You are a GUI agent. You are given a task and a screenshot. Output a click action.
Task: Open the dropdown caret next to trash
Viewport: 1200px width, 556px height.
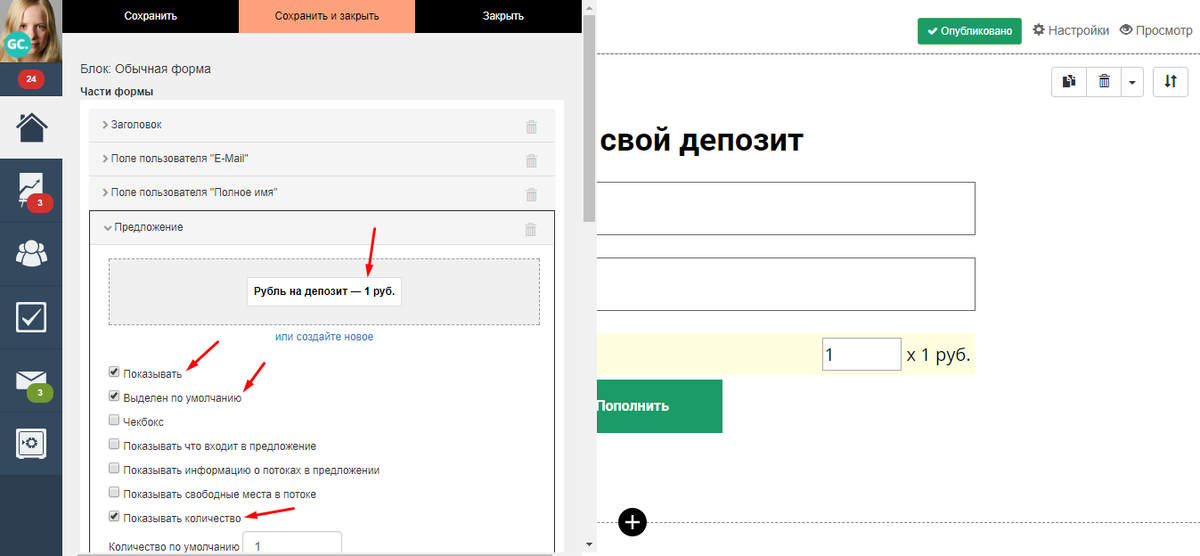tap(1132, 82)
